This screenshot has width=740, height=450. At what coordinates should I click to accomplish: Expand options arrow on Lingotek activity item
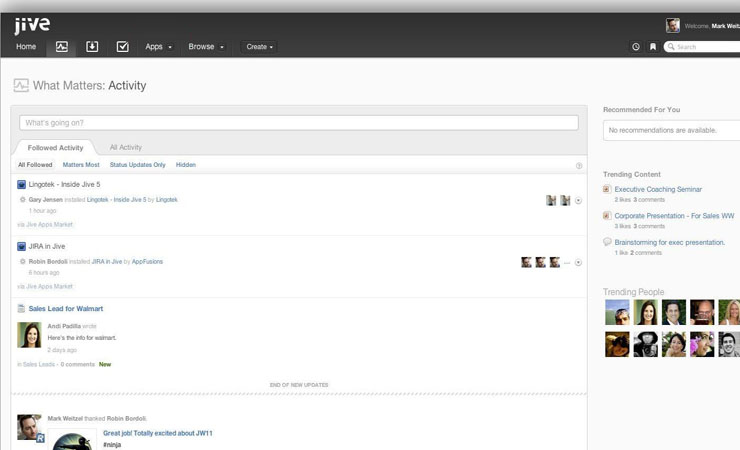[x=579, y=201]
